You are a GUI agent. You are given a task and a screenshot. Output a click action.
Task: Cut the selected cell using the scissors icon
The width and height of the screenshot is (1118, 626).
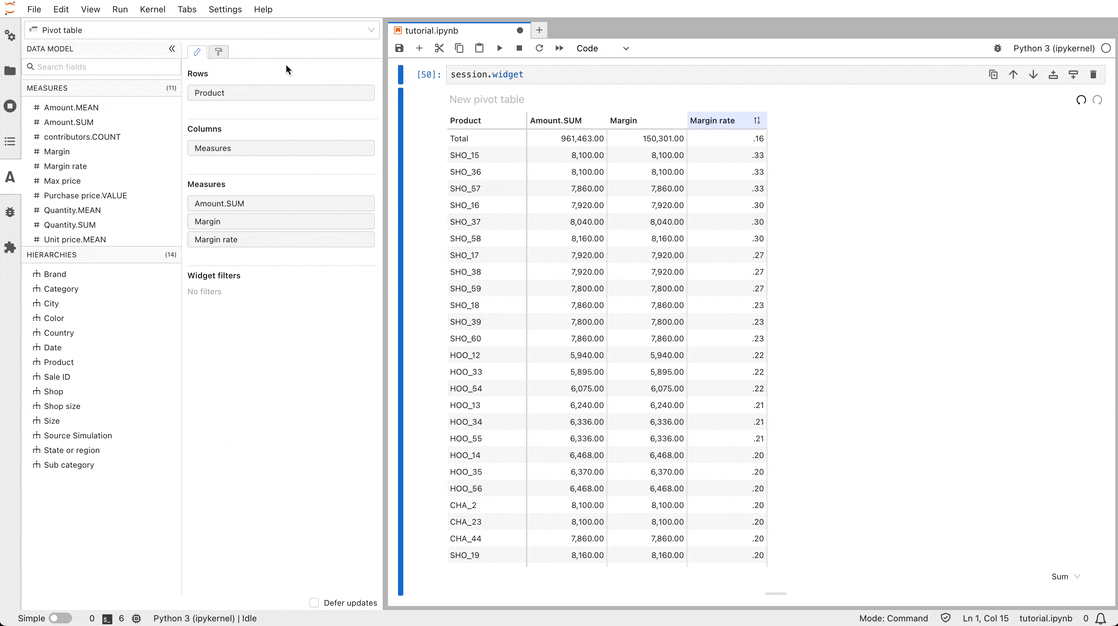click(x=439, y=48)
